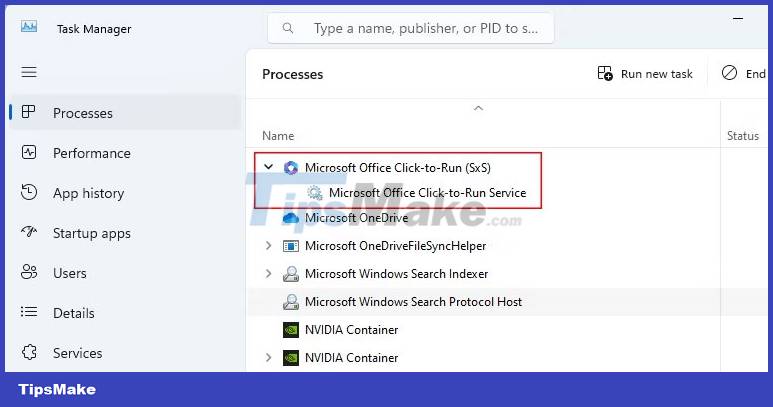Click the icon of expandable NVIDIA Container
The image size is (773, 407).
[291, 358]
